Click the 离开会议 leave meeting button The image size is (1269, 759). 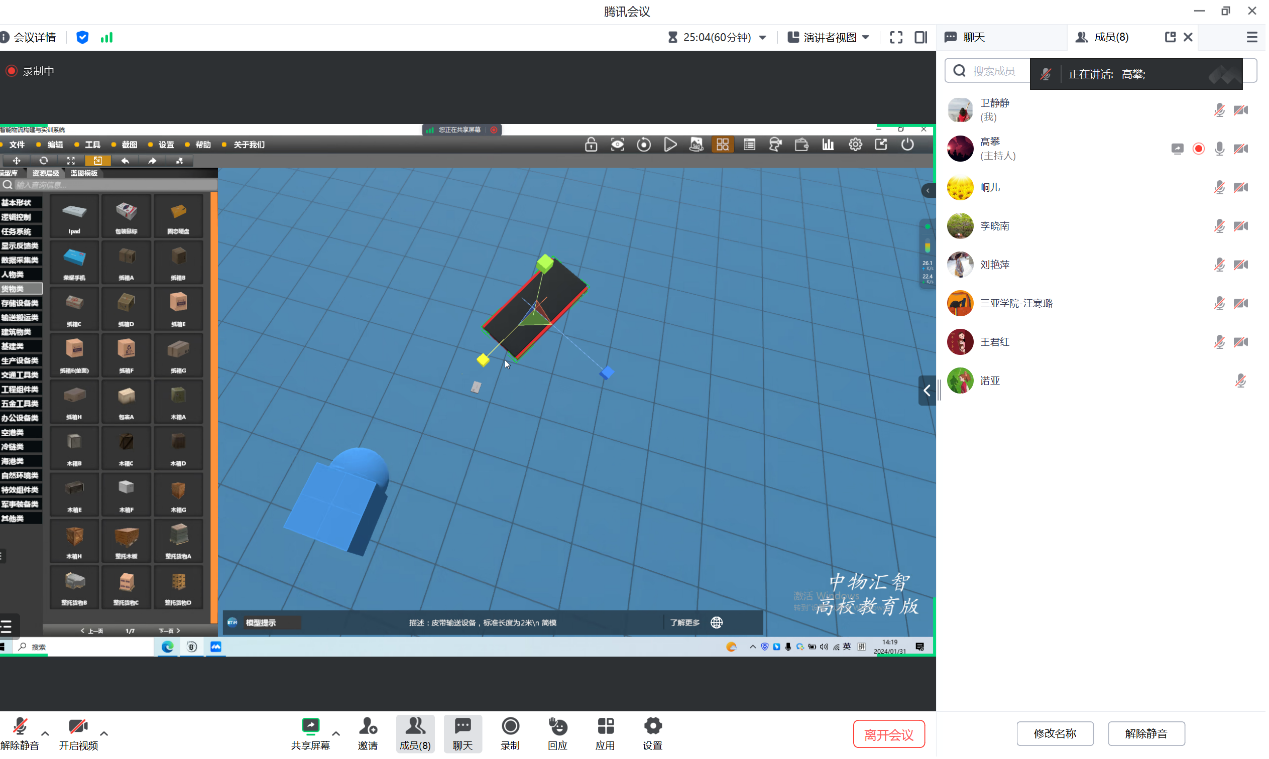point(888,734)
